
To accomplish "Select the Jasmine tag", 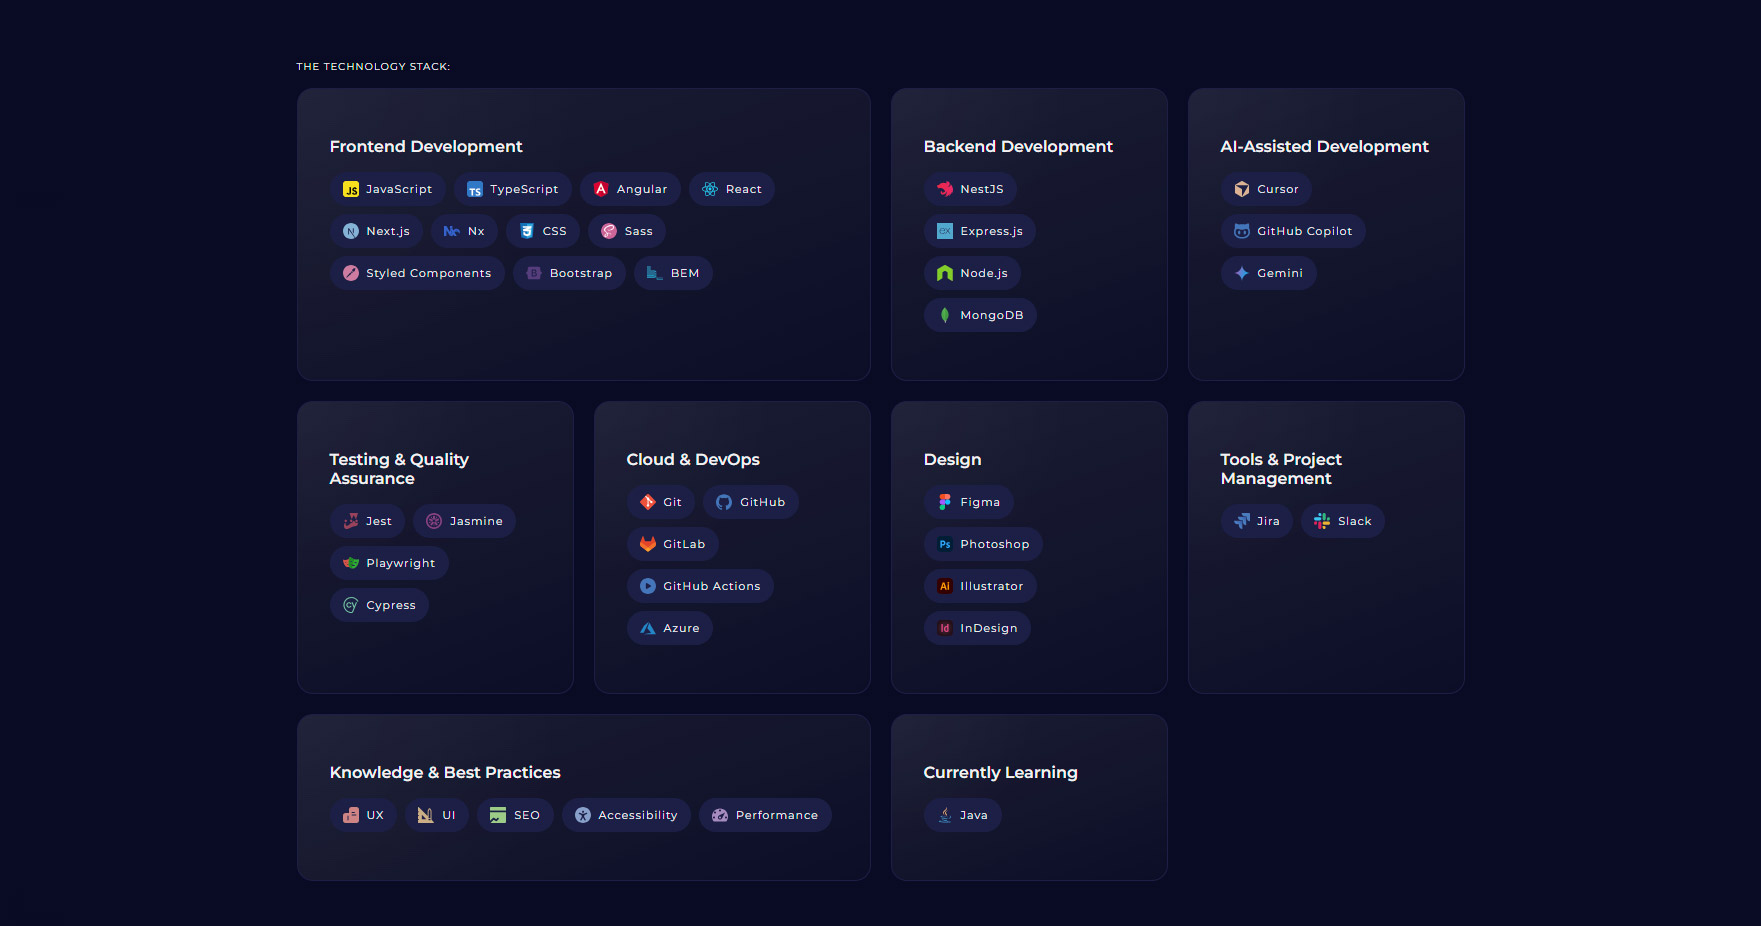I will point(464,521).
